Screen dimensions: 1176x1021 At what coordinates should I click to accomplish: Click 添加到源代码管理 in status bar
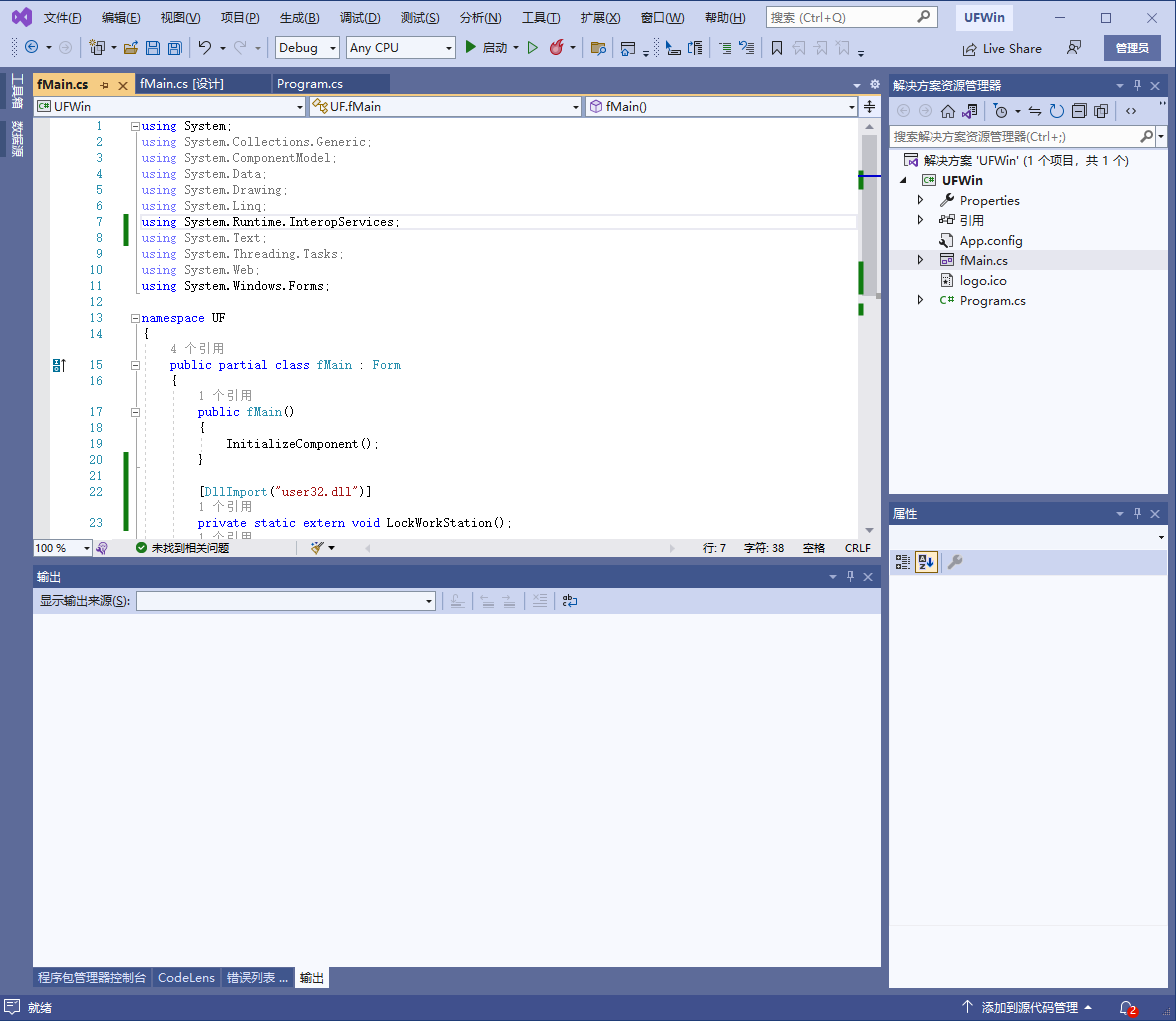coord(1027,1007)
